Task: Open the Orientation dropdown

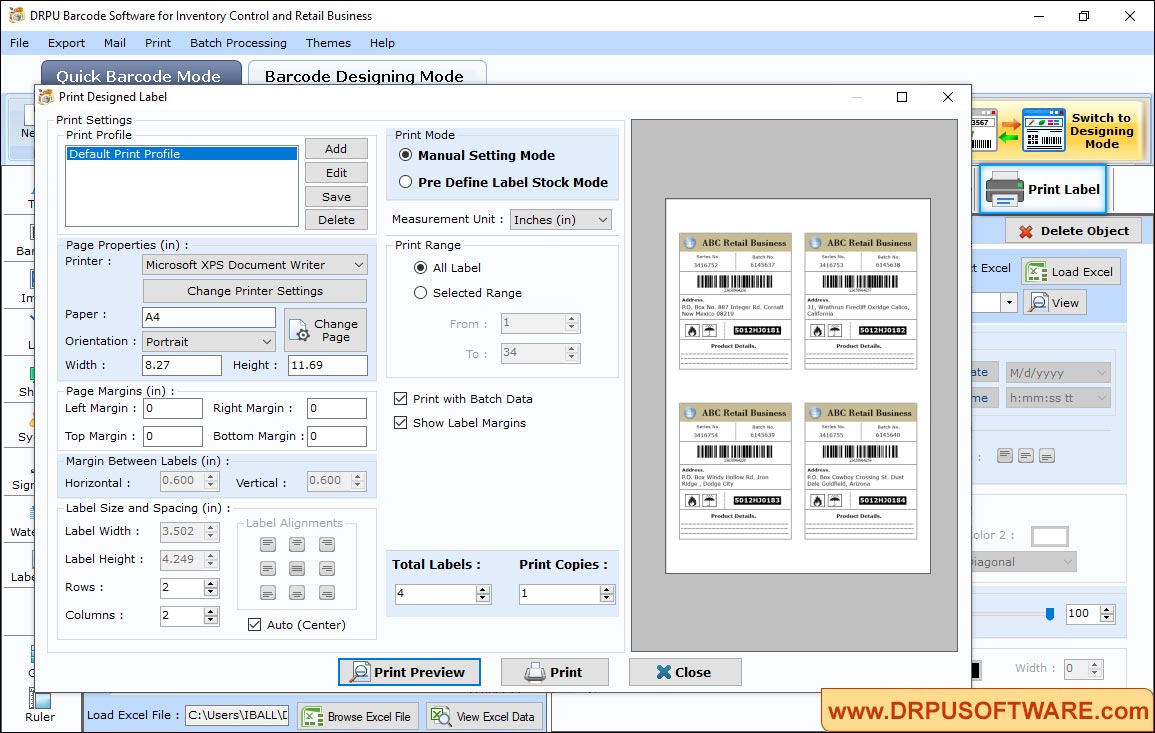Action: coord(208,342)
